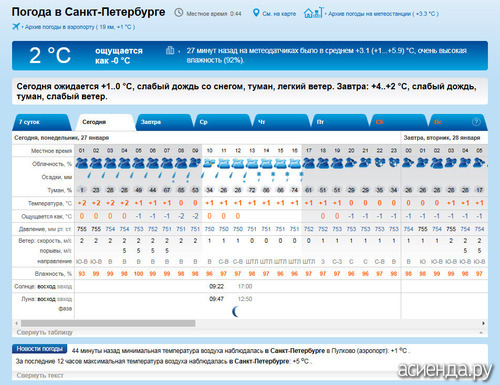Open Архив погоды на метеостанции link
The width and height of the screenshot is (500, 385).
pyautogui.click(x=383, y=14)
